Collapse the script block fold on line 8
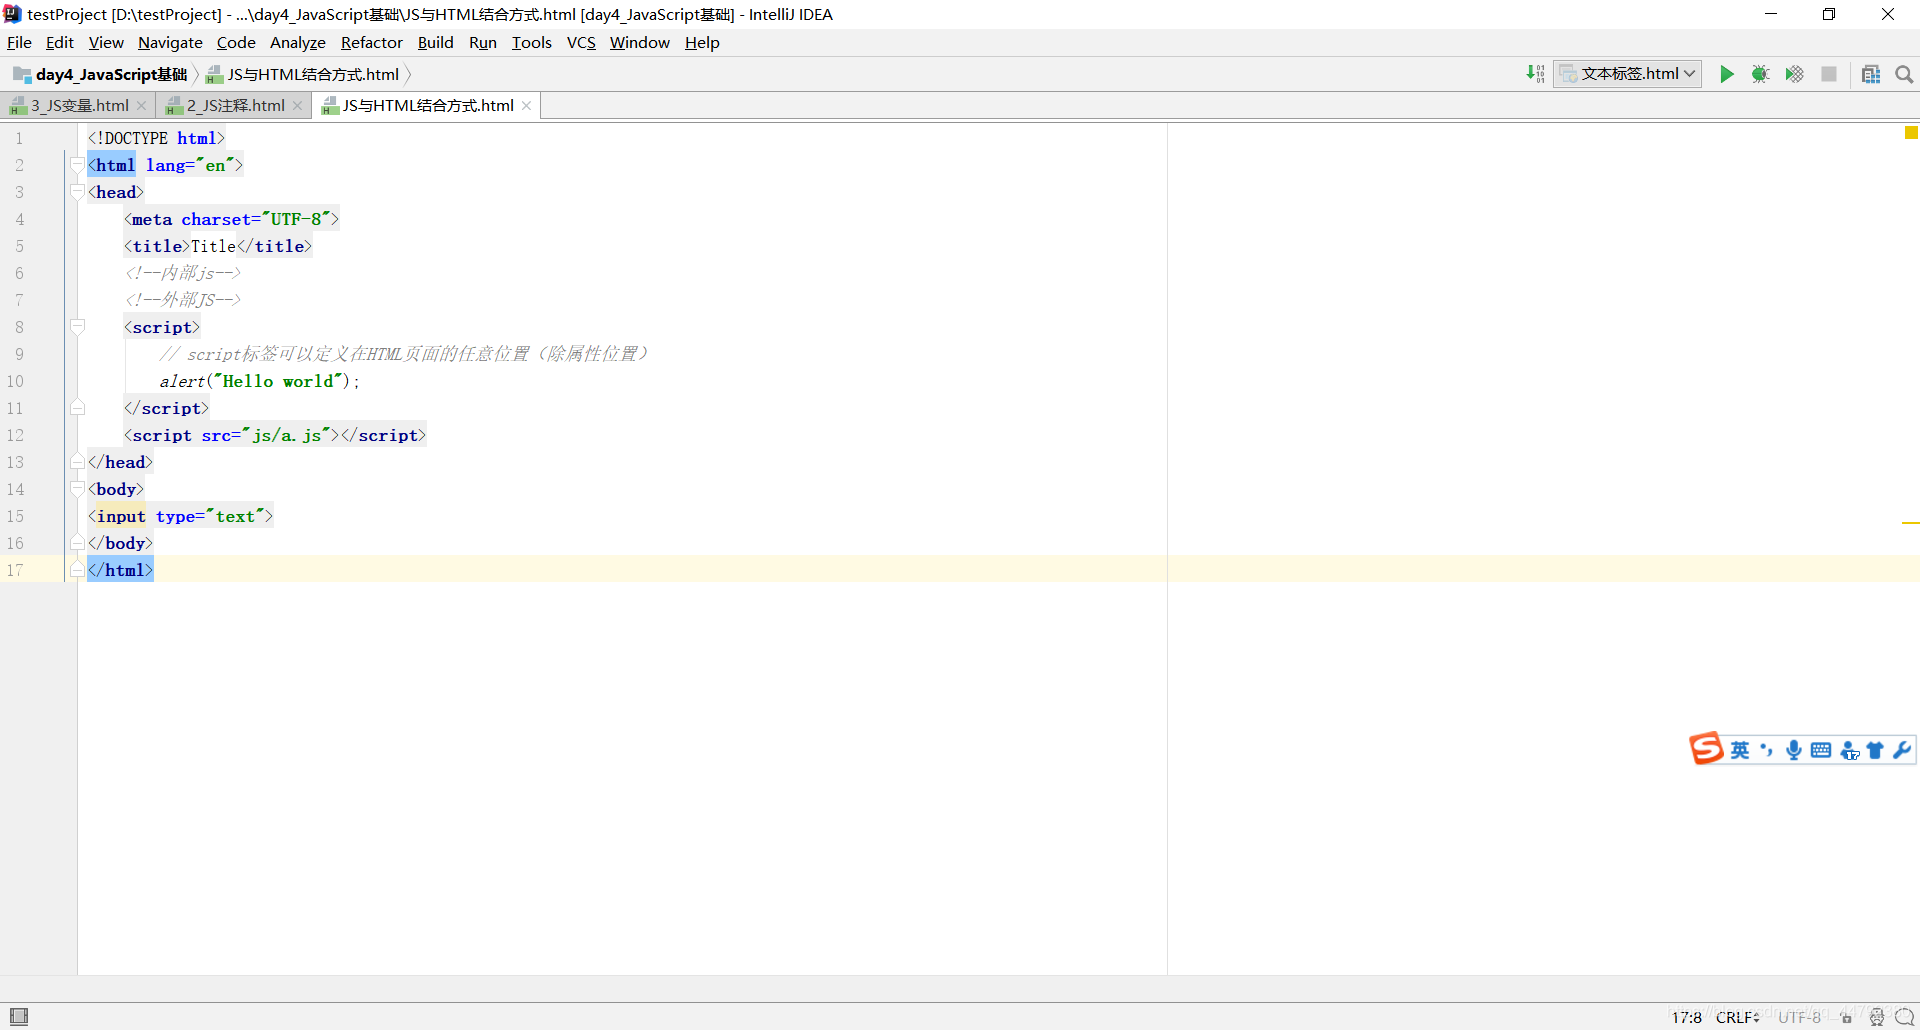The image size is (1920, 1030). click(77, 327)
